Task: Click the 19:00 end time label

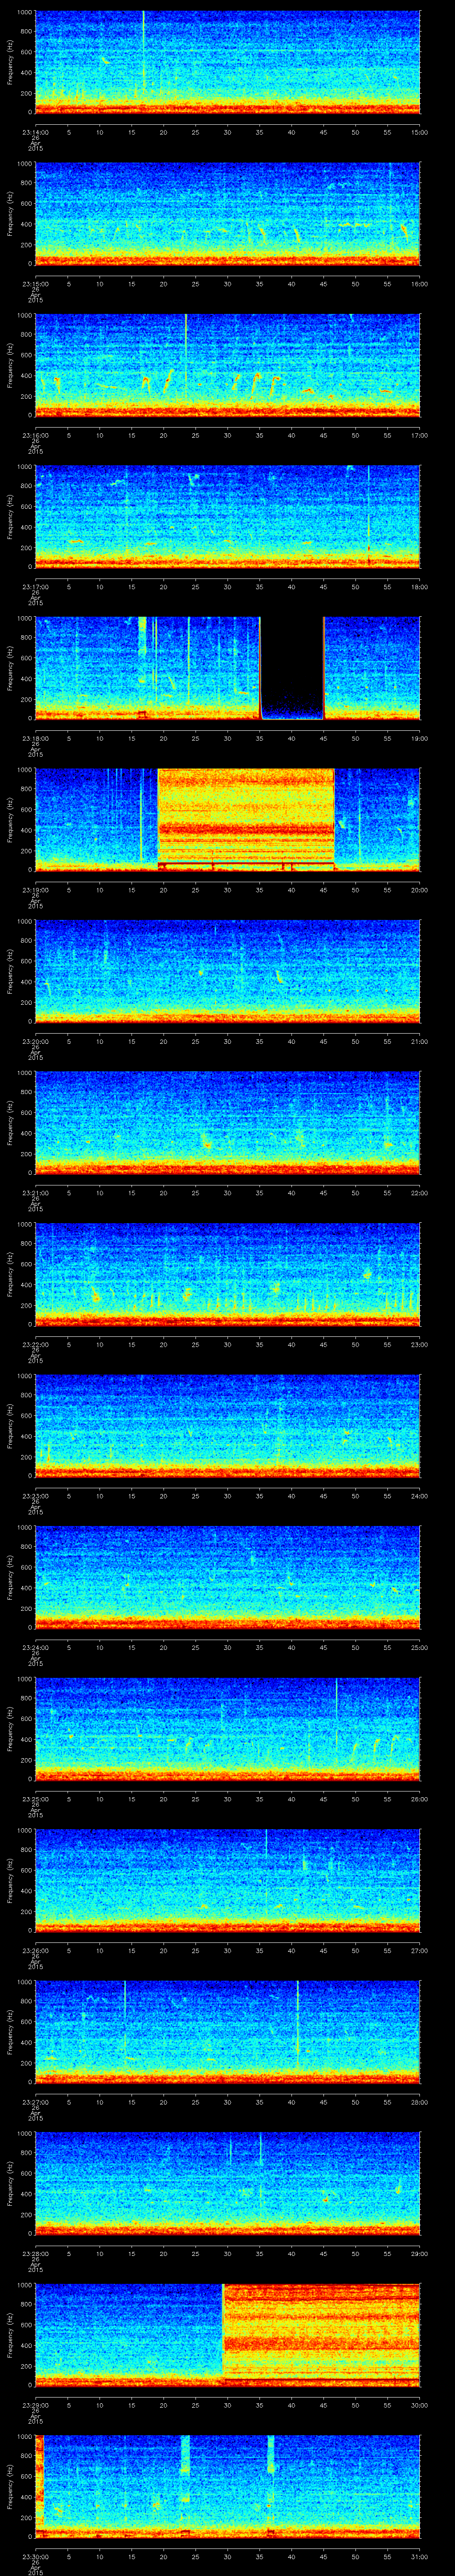Action: (x=419, y=738)
